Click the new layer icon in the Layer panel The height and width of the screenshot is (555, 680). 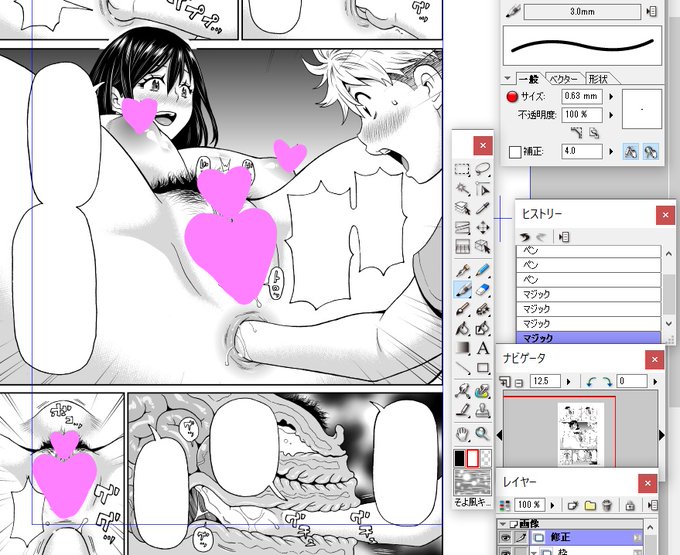pos(573,505)
